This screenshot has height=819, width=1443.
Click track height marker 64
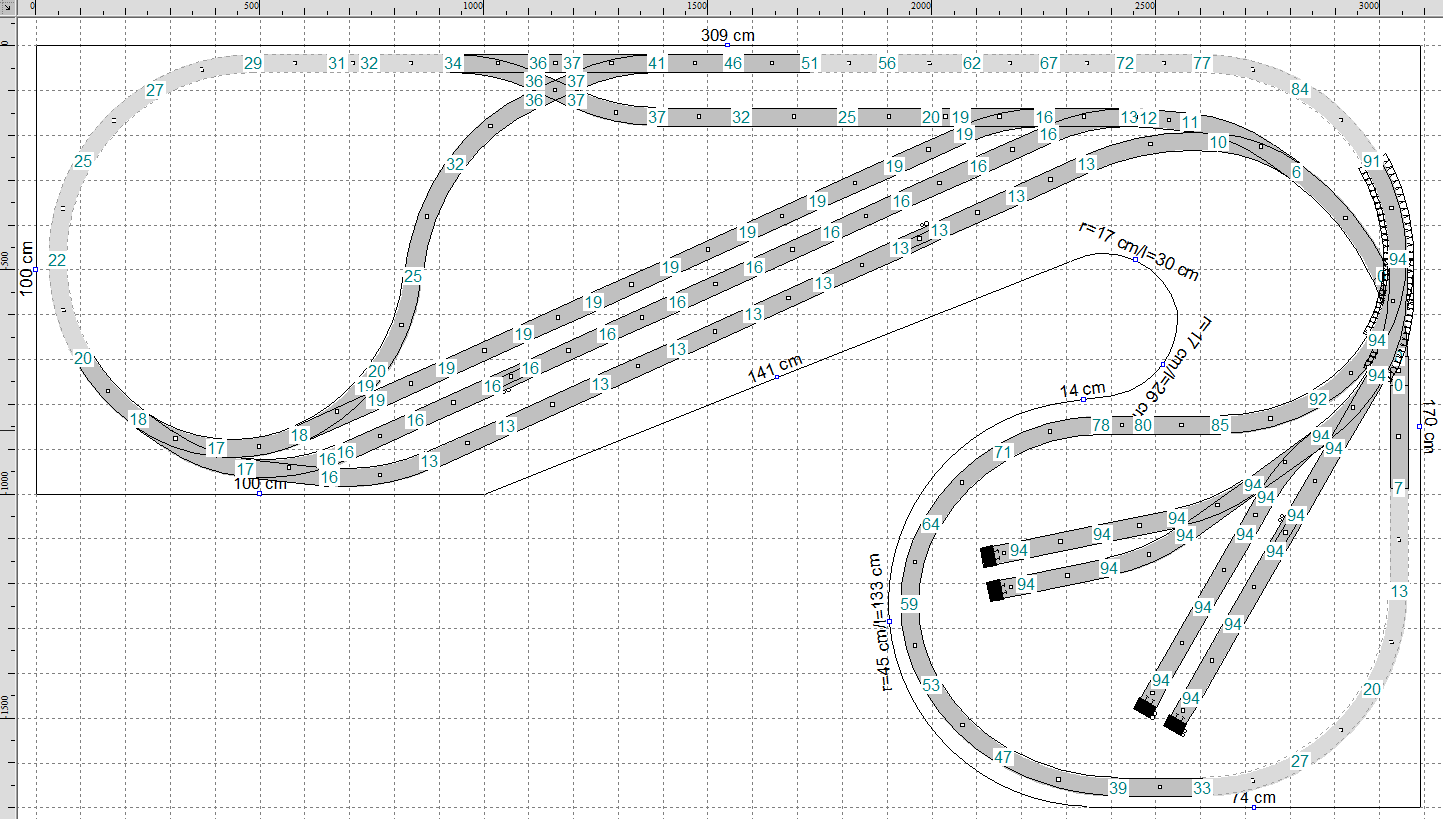coord(932,524)
